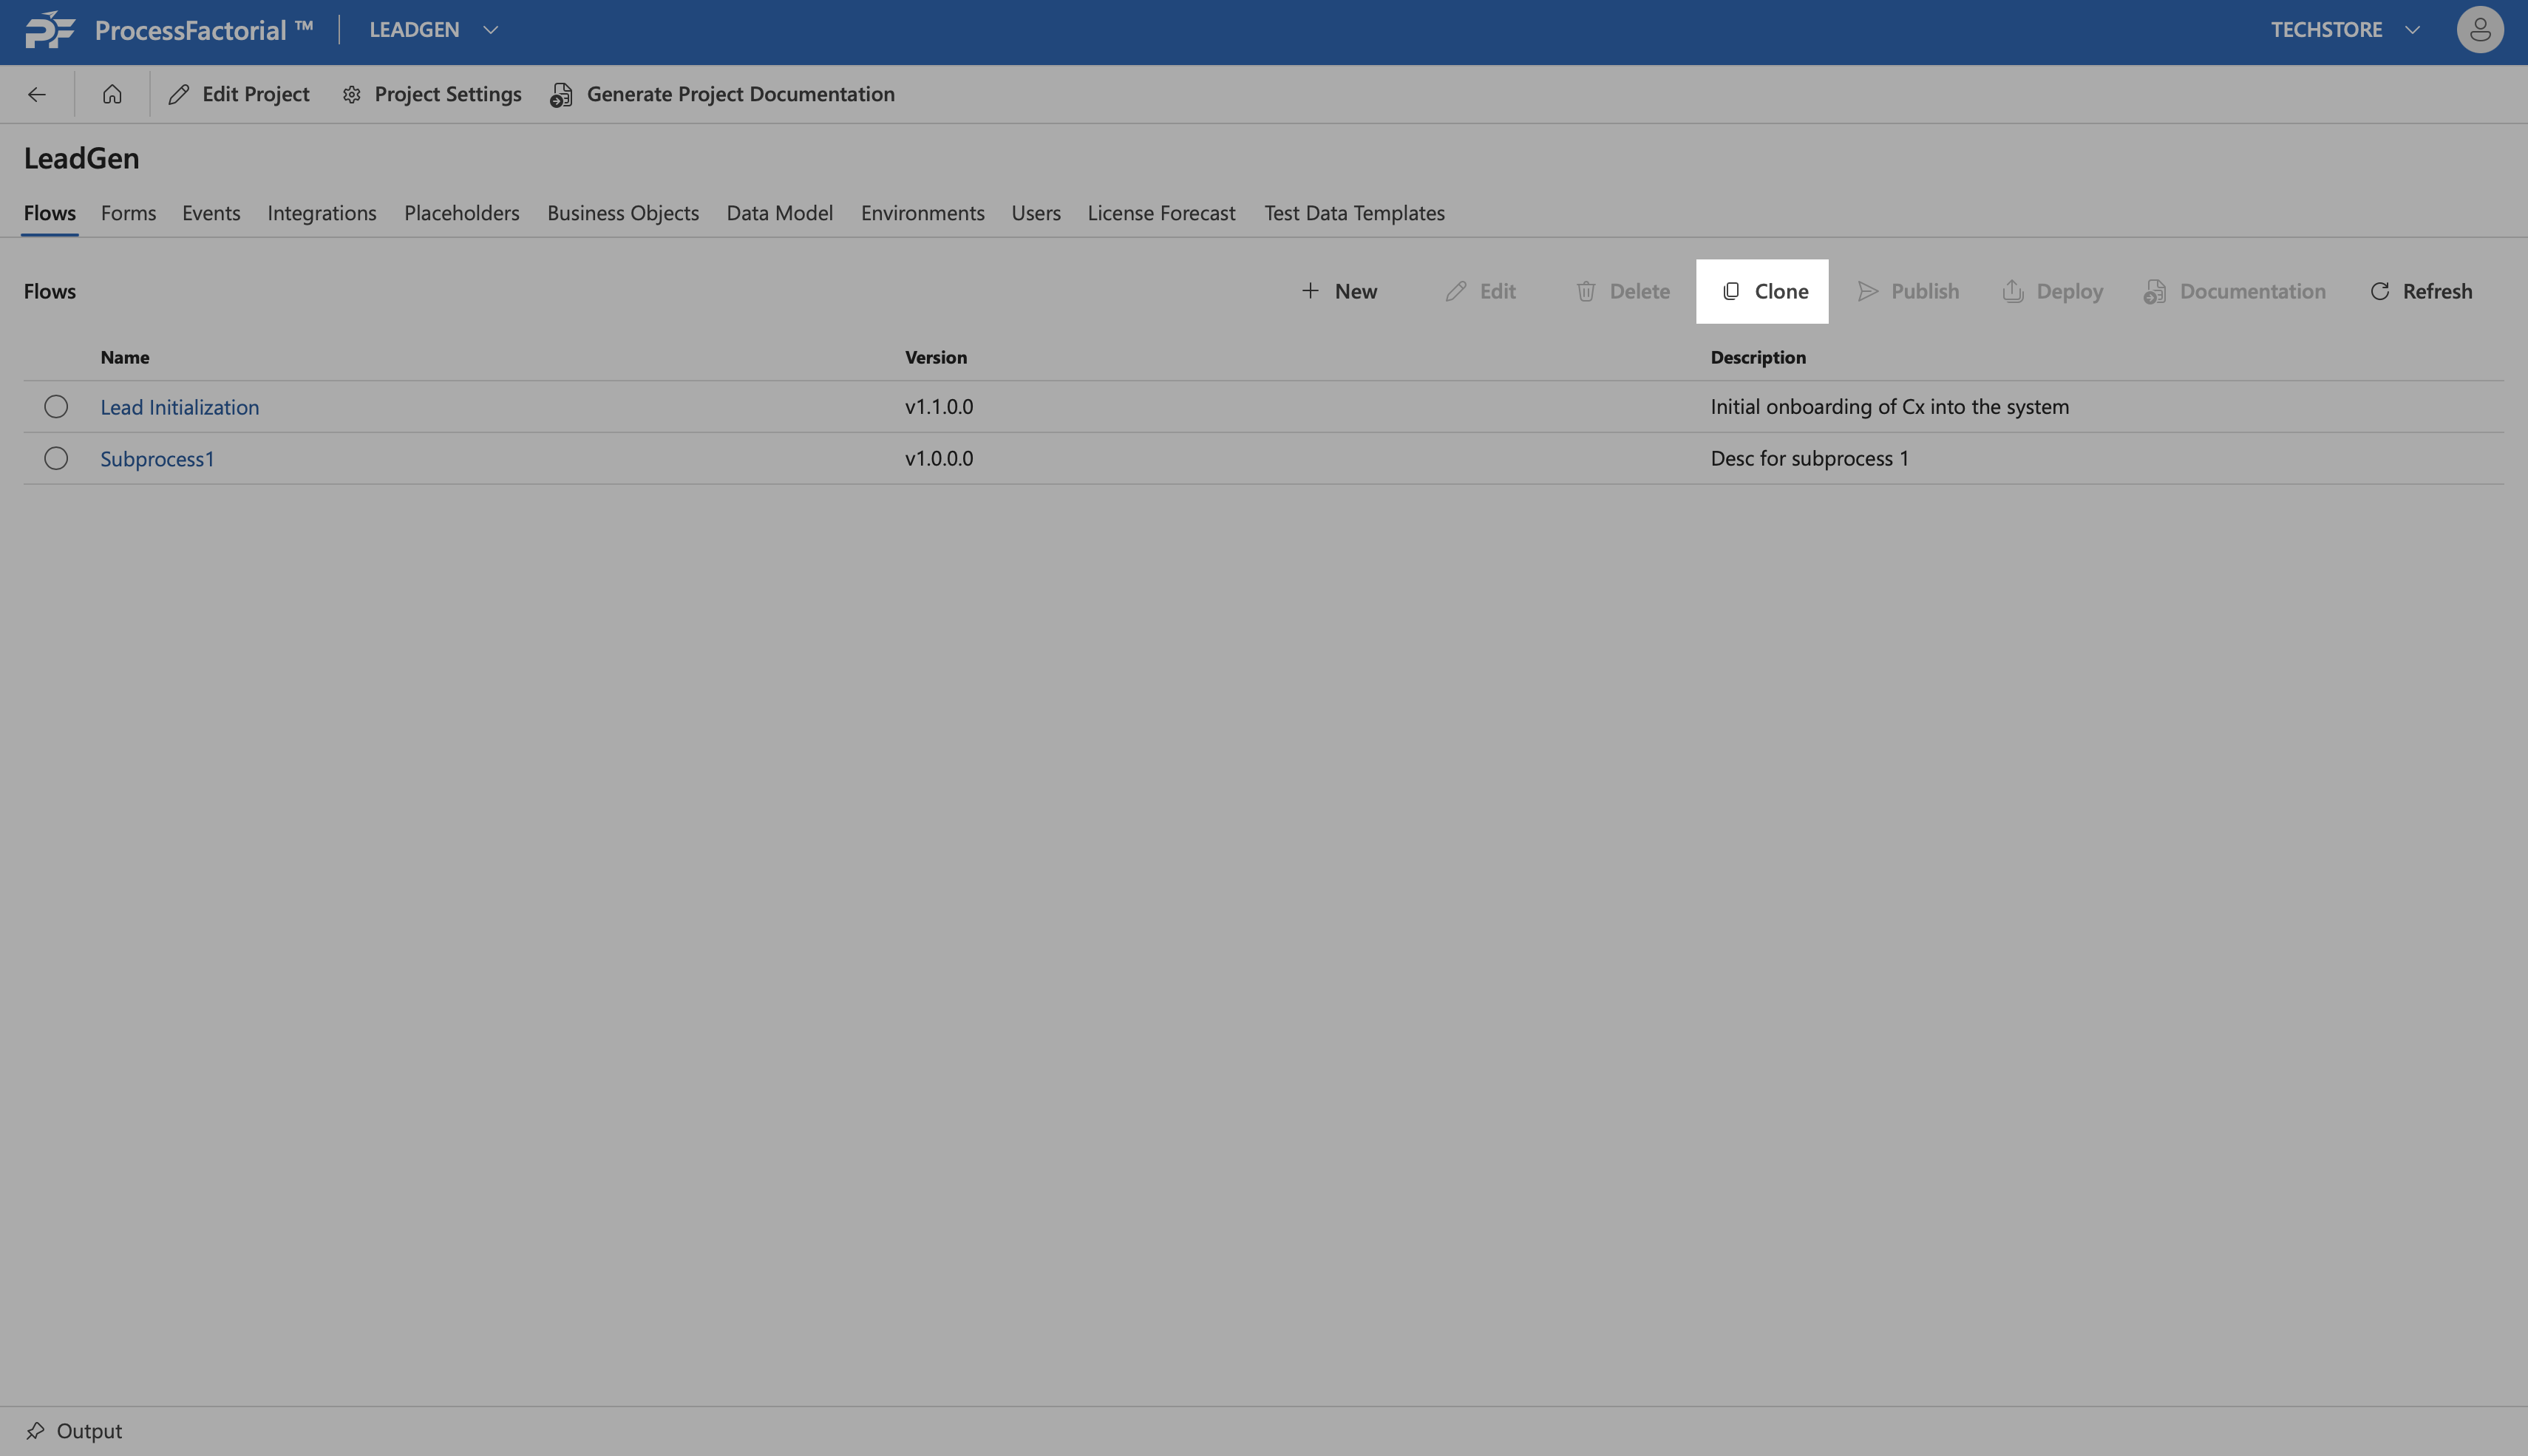Expand the LEADGEN project dropdown
2528x1456 pixels.
[490, 30]
